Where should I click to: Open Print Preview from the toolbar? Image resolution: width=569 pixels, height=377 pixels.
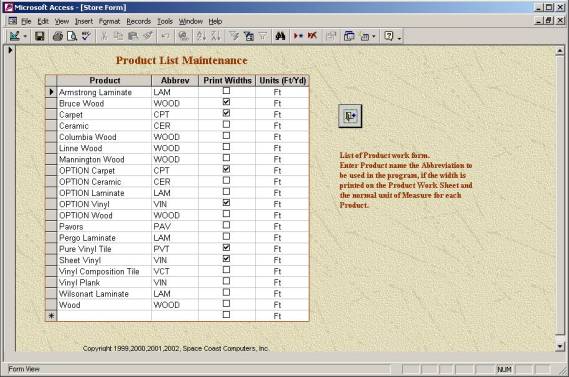point(72,36)
